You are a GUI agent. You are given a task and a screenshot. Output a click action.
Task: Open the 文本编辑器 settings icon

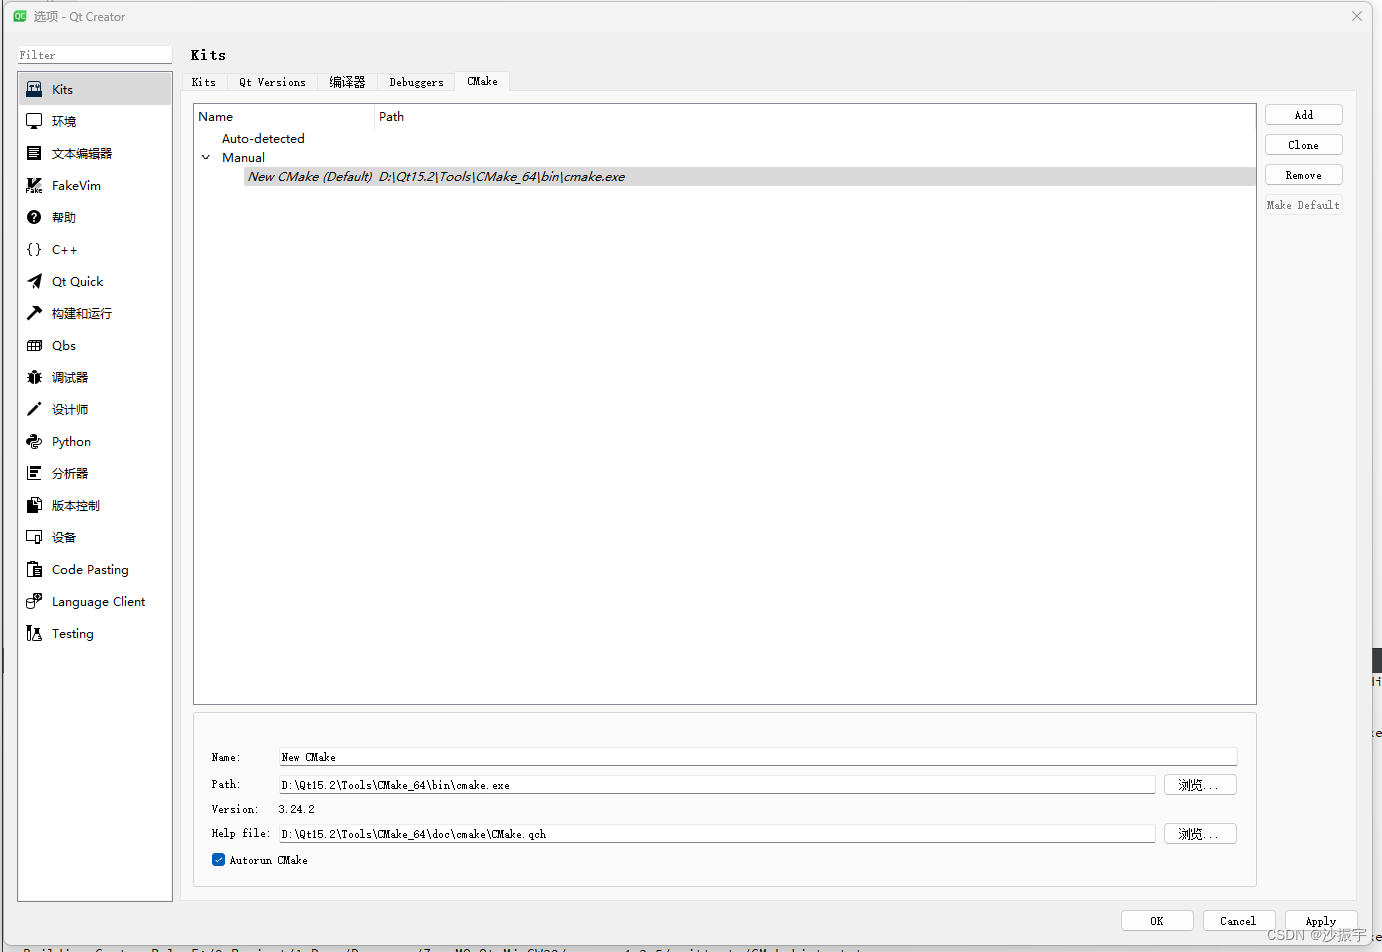click(34, 153)
